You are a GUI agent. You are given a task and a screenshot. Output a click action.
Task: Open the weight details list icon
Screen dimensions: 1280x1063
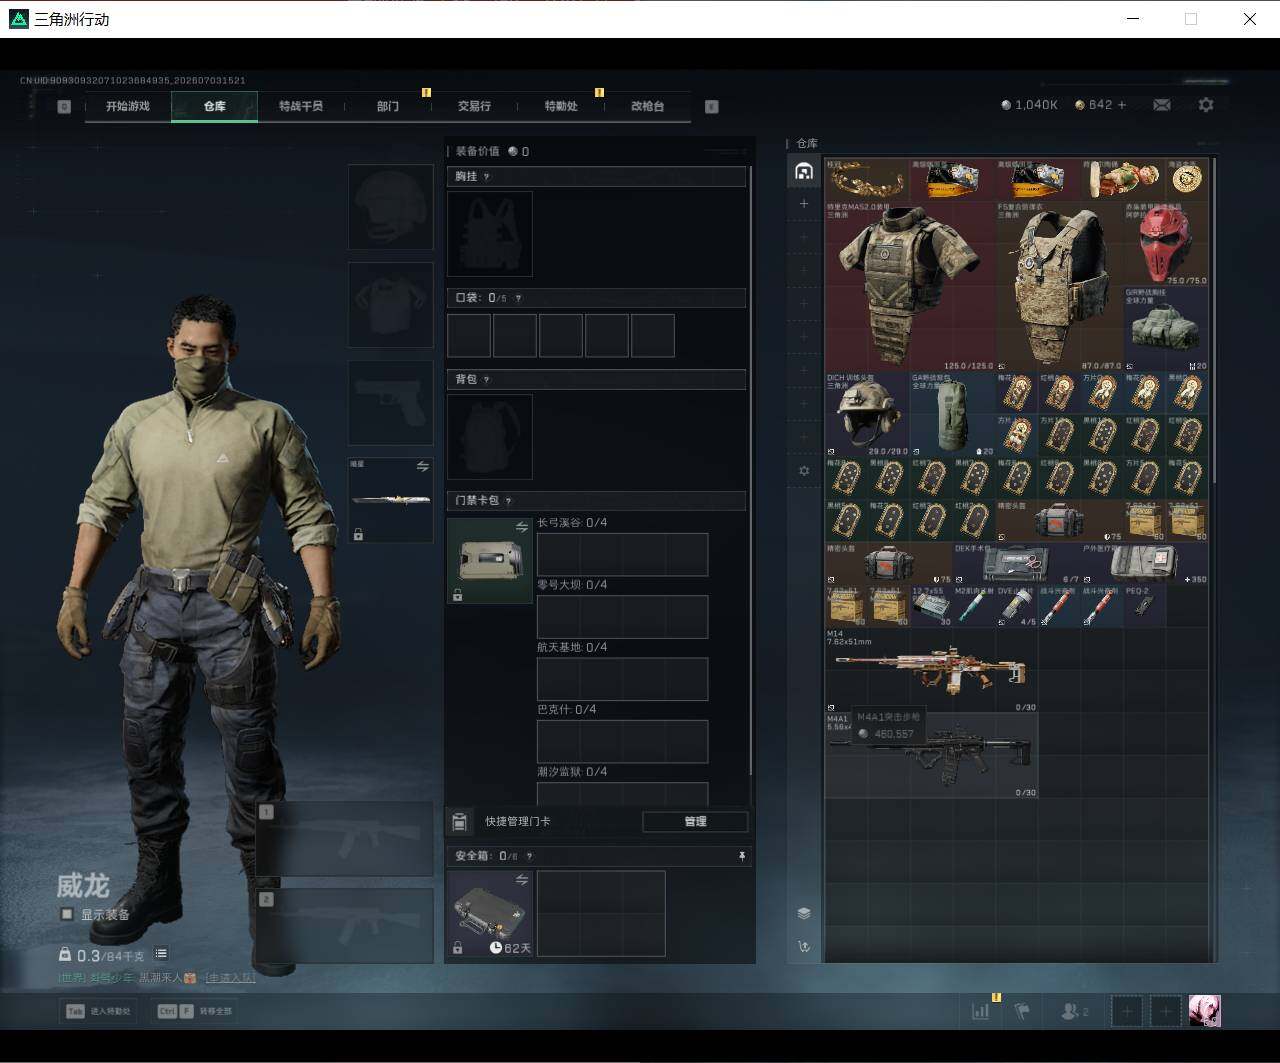coord(161,954)
